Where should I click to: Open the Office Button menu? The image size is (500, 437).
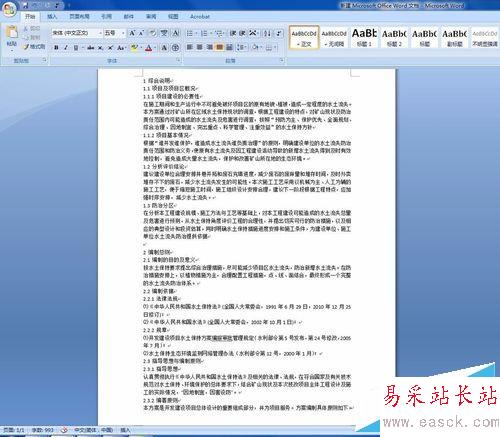(9, 9)
